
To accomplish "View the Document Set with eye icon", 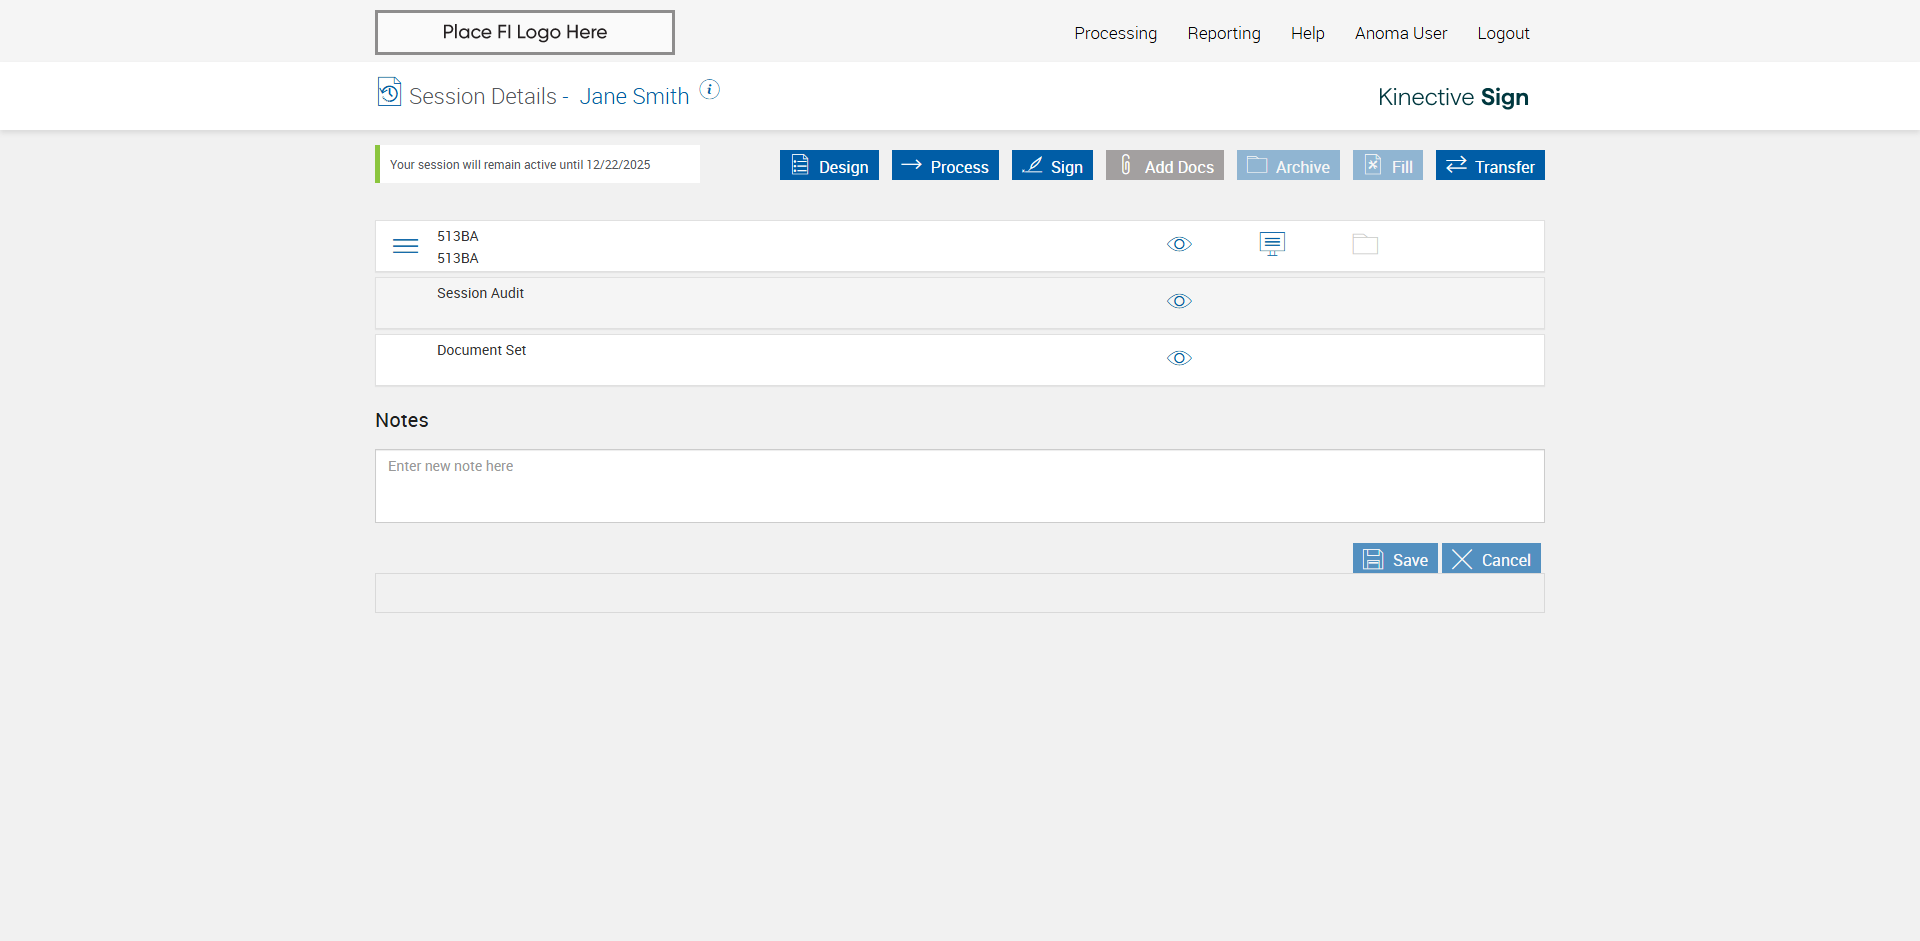I will click(x=1179, y=358).
